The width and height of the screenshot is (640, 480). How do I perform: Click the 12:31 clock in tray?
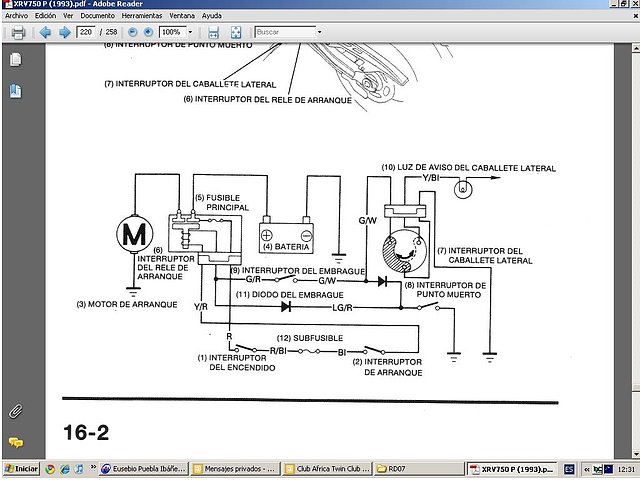click(x=627, y=469)
